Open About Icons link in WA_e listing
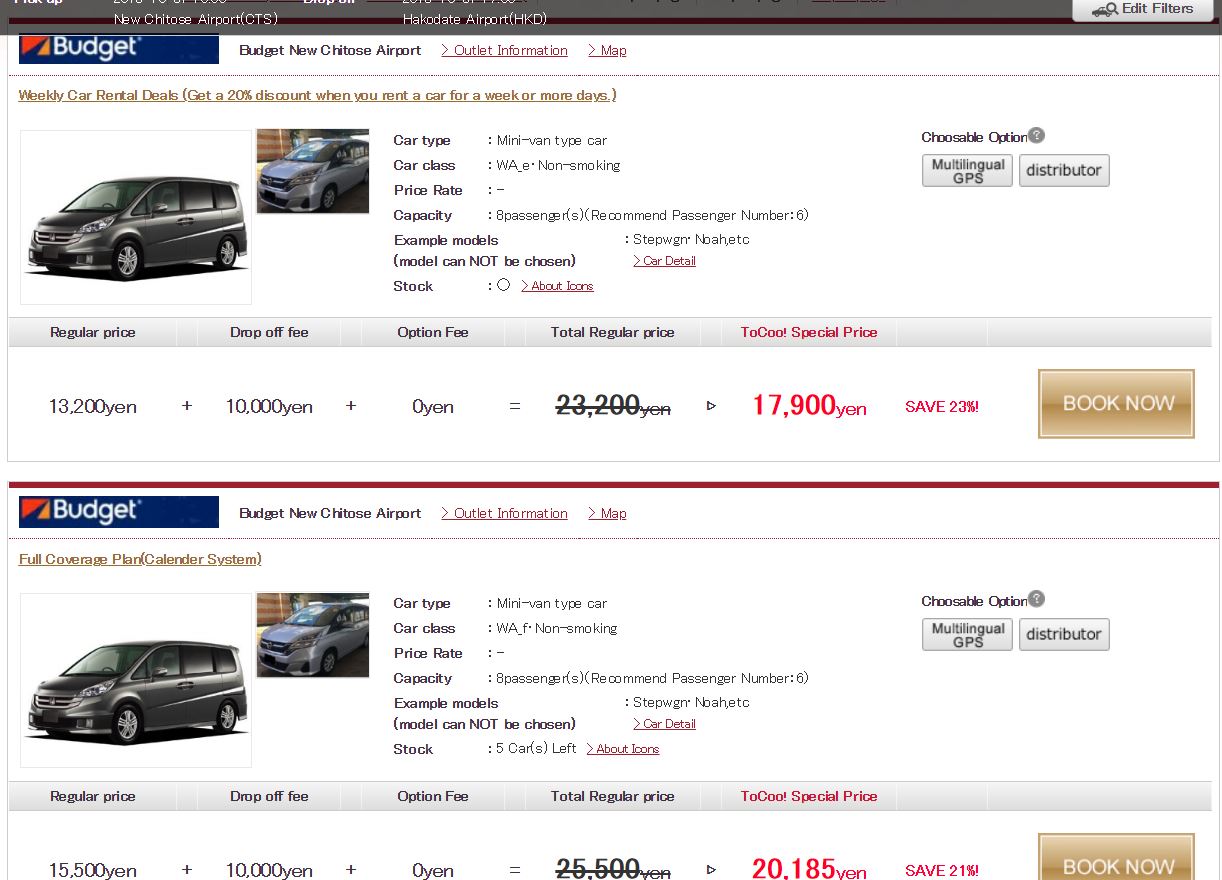Image resolution: width=1222 pixels, height=880 pixels. tap(557, 286)
